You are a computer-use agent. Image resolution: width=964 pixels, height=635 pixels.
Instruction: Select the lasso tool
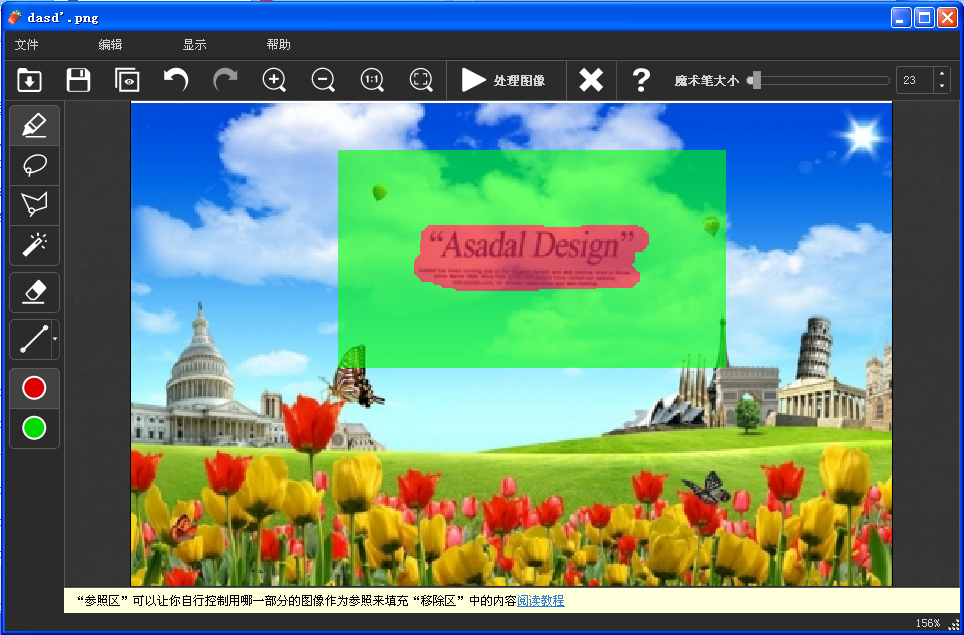tap(34, 165)
